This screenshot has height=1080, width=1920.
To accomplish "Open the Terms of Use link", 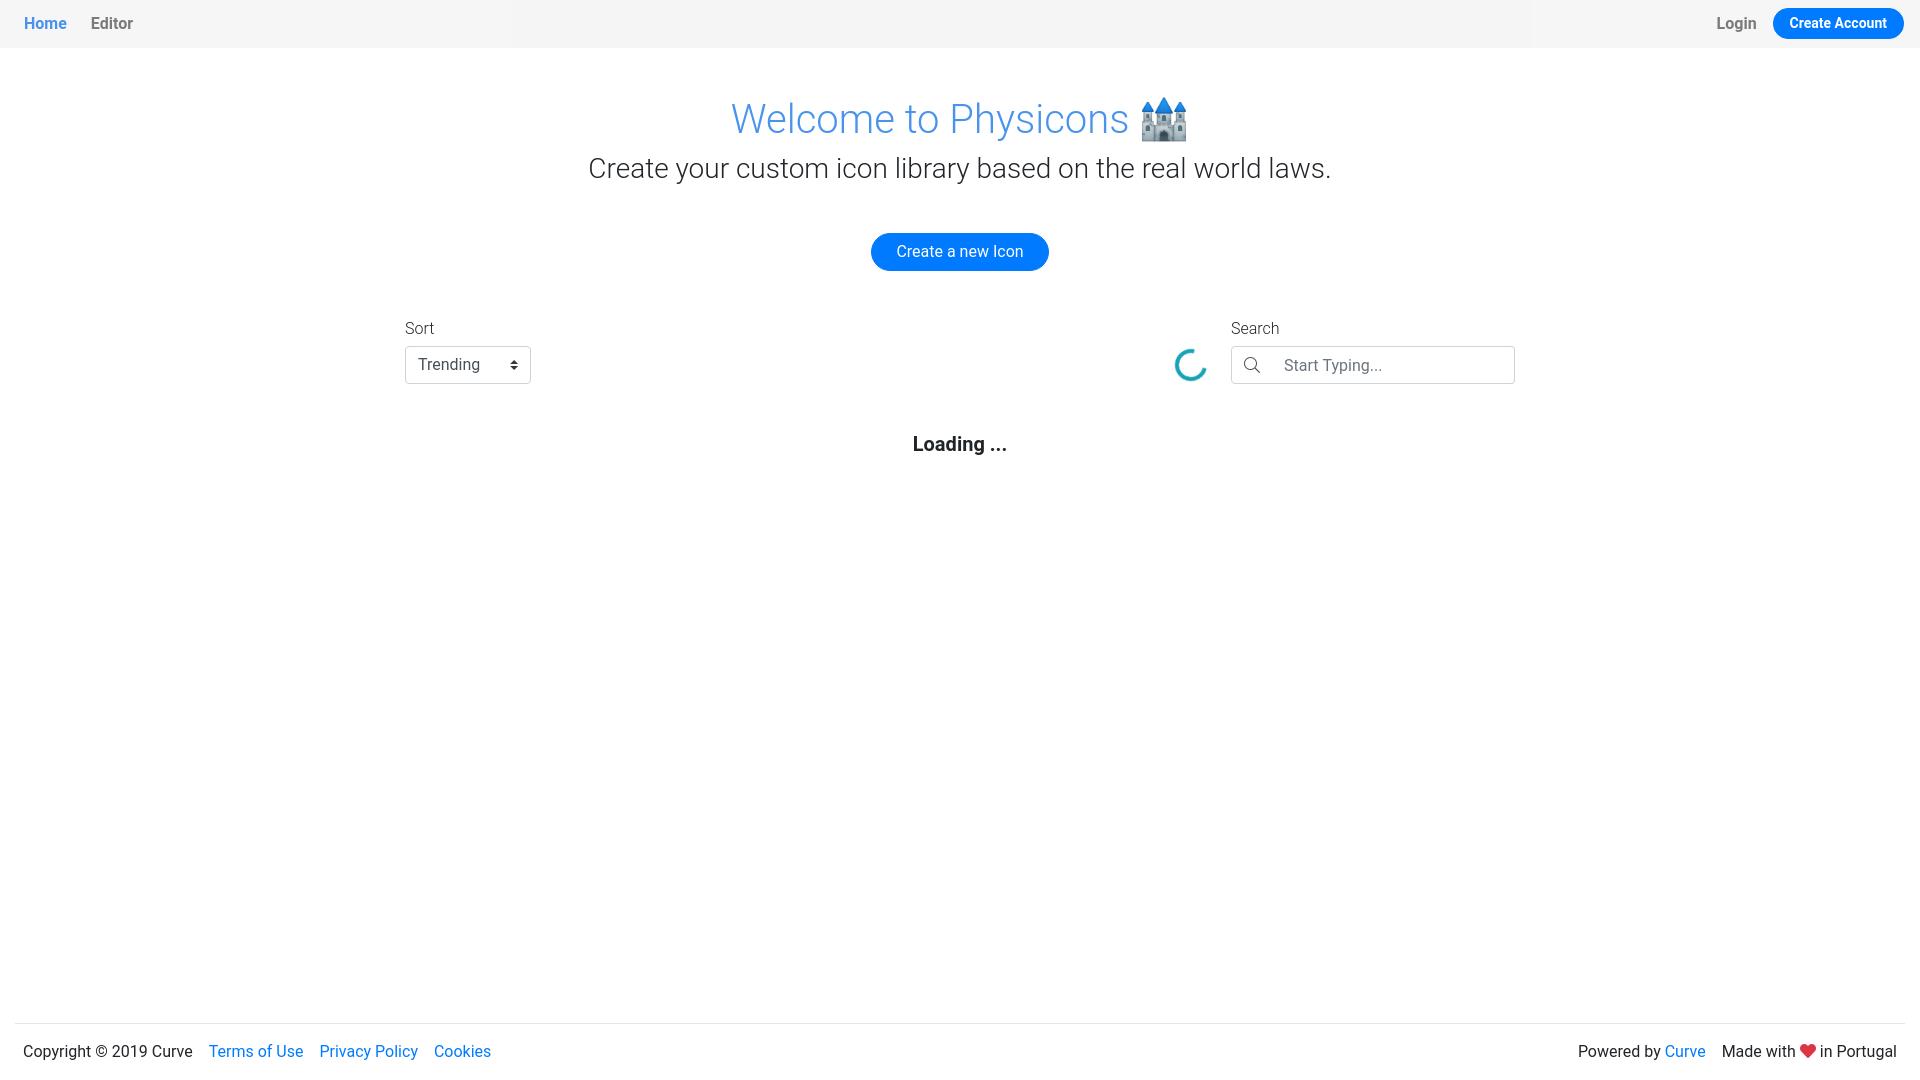I will [255, 1051].
